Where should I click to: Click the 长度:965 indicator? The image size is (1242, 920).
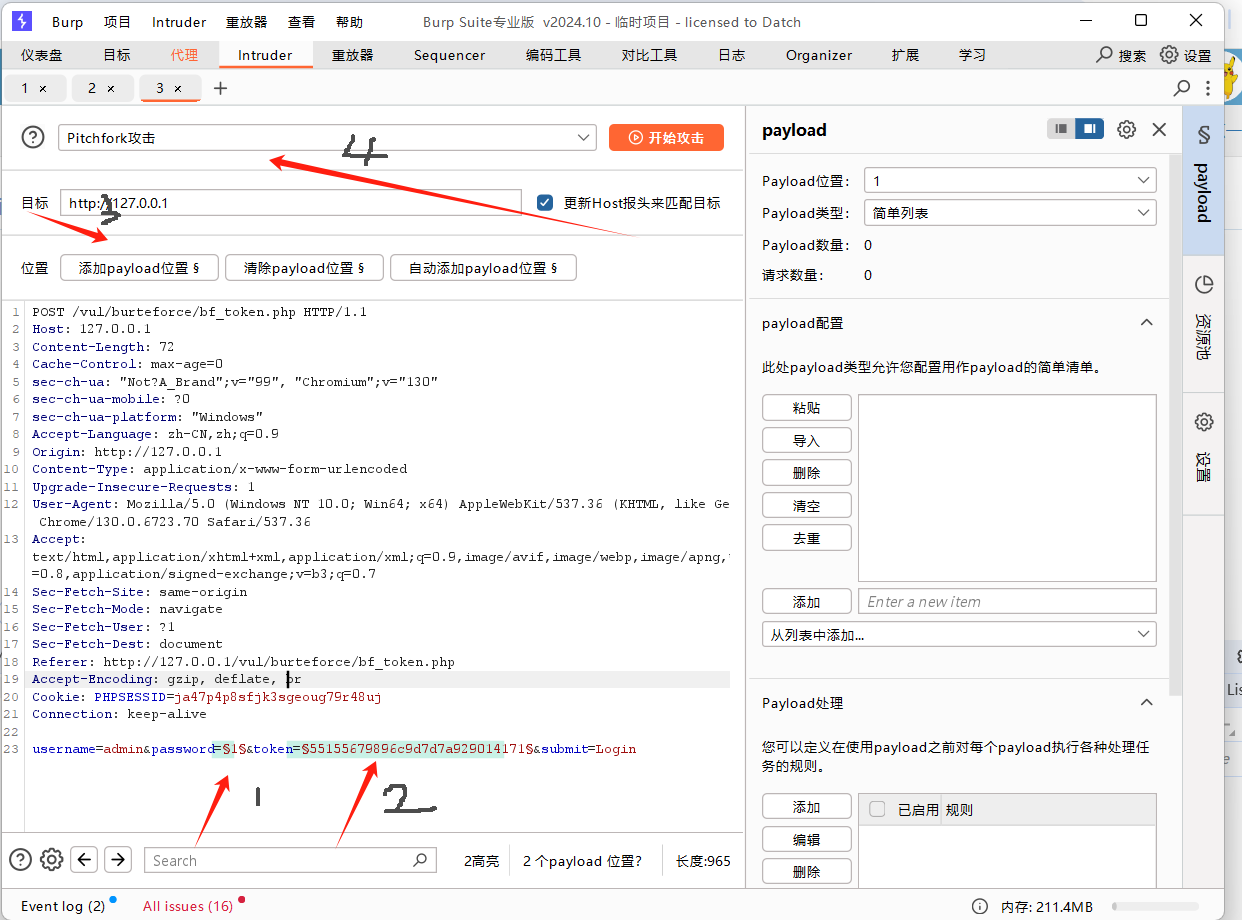703,860
